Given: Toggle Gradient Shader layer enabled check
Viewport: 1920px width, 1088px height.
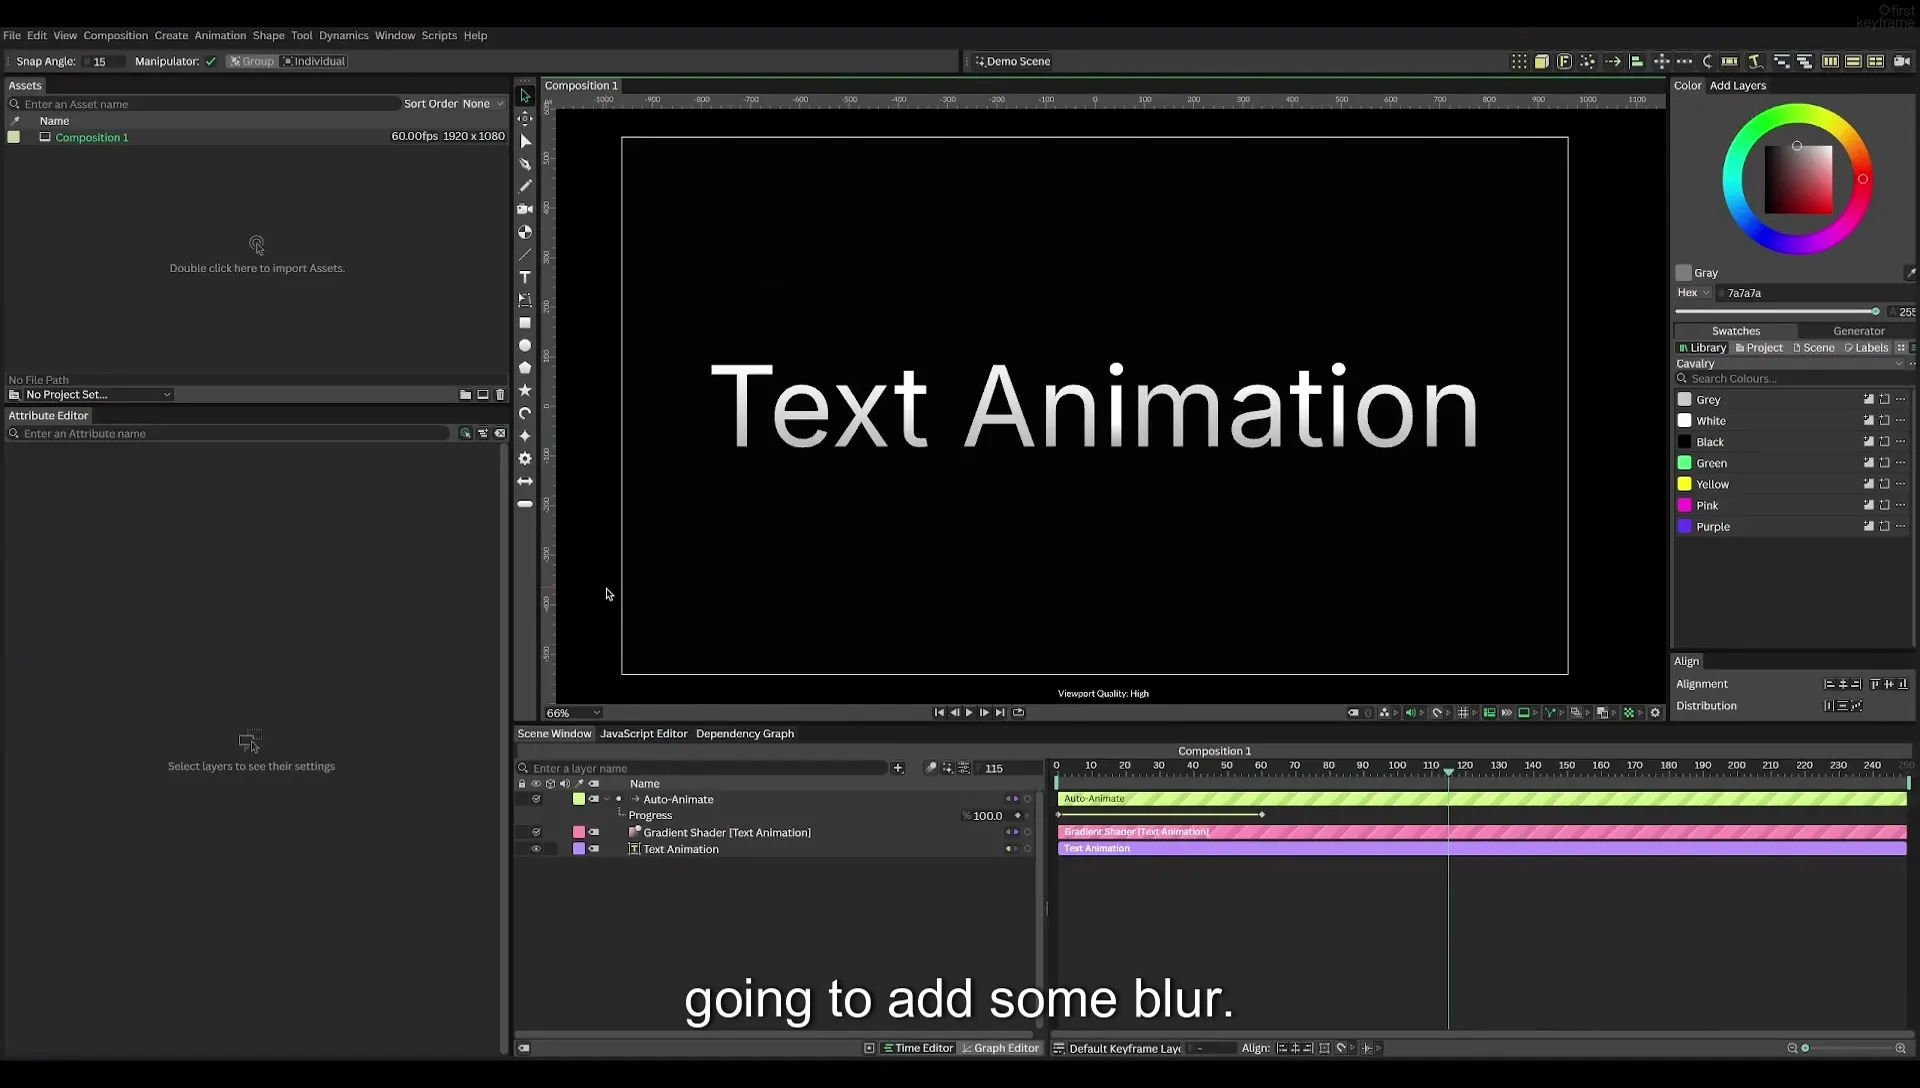Looking at the screenshot, I should (x=536, y=833).
